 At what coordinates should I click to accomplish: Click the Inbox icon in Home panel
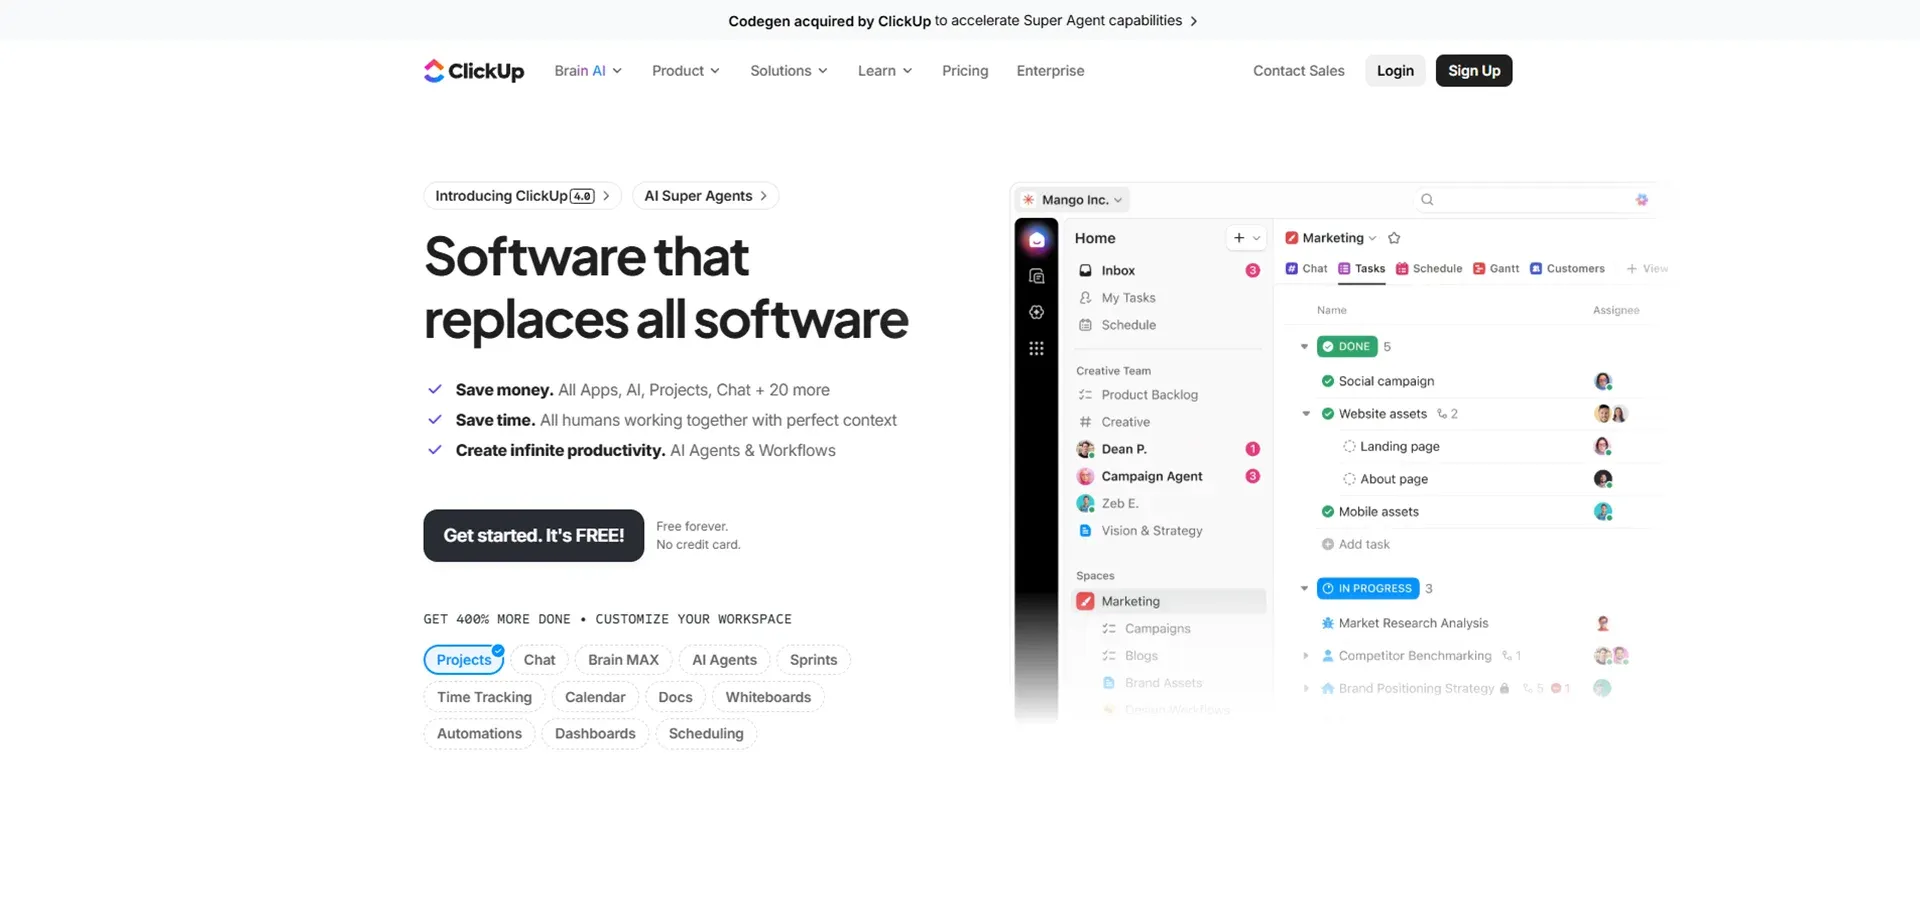pyautogui.click(x=1085, y=271)
